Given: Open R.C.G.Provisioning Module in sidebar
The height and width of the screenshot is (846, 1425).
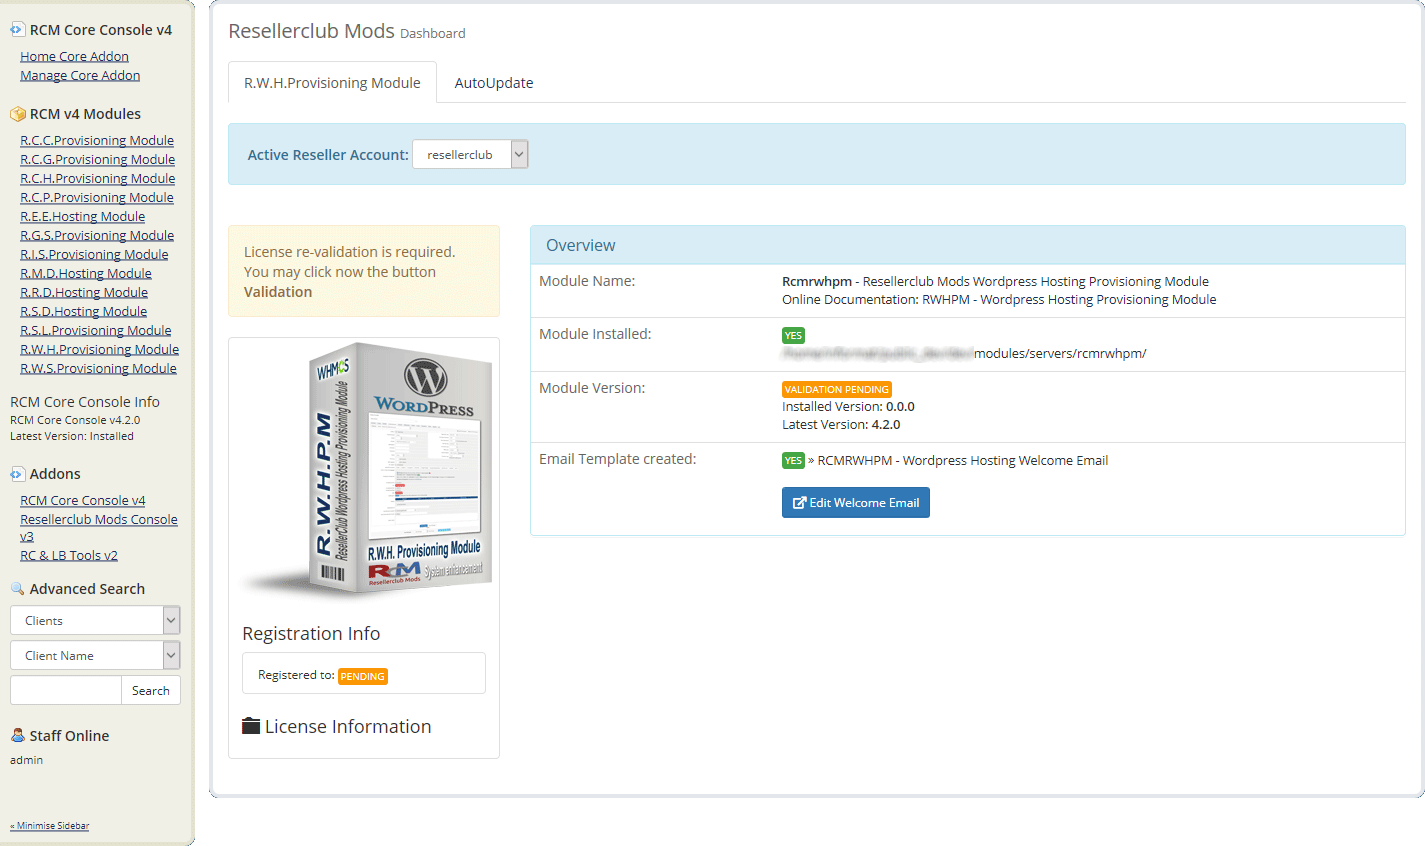Looking at the screenshot, I should 97,159.
